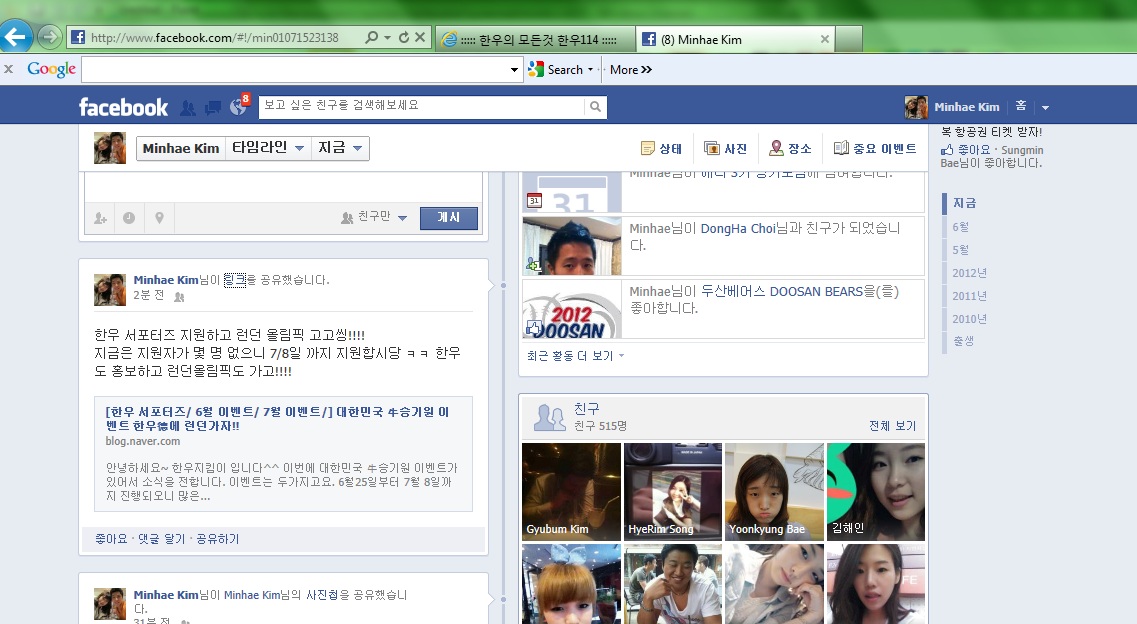Jump to 출생 in timeline navigator

pyautogui.click(x=963, y=341)
